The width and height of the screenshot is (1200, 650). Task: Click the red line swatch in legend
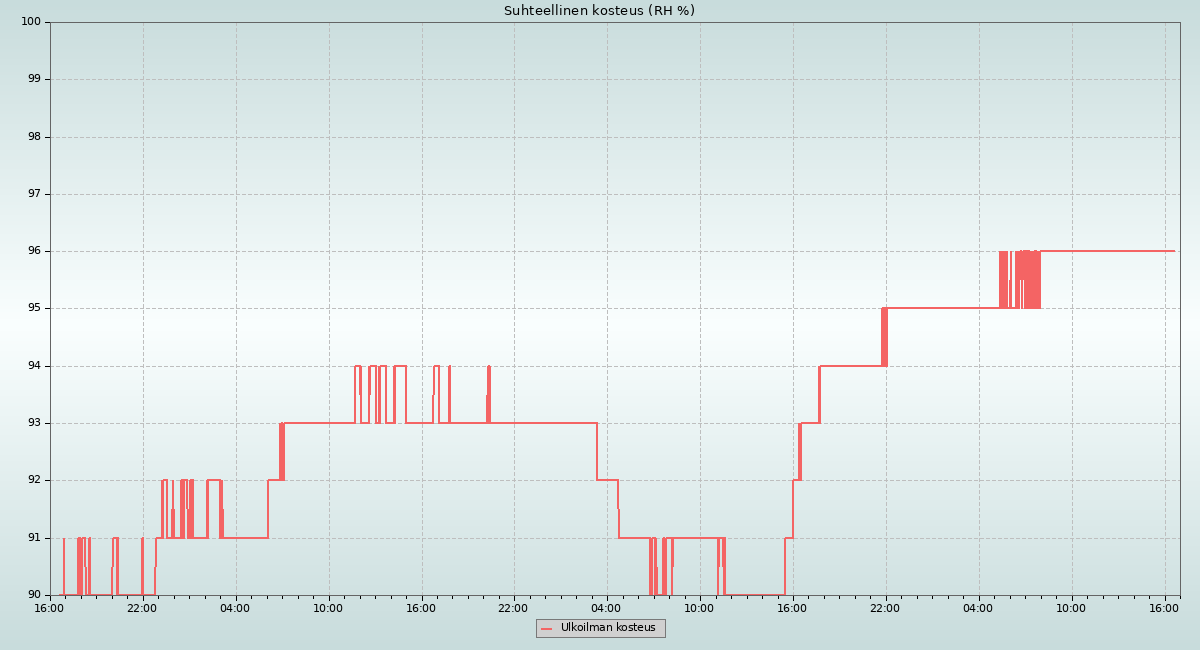coord(546,629)
